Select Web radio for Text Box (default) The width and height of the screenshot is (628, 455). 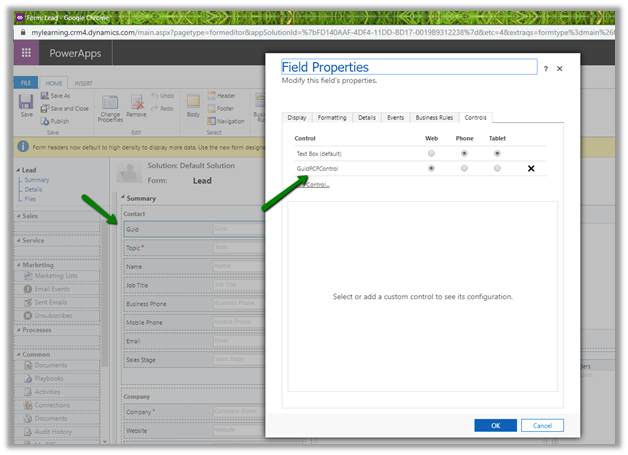431,154
